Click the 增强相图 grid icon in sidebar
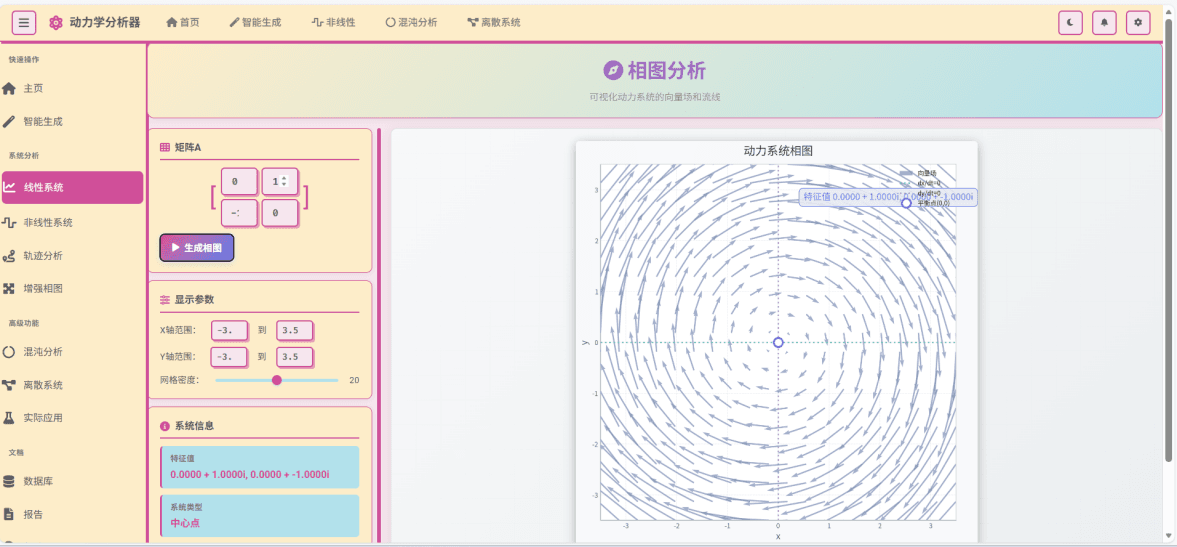1177x547 pixels. (x=9, y=288)
